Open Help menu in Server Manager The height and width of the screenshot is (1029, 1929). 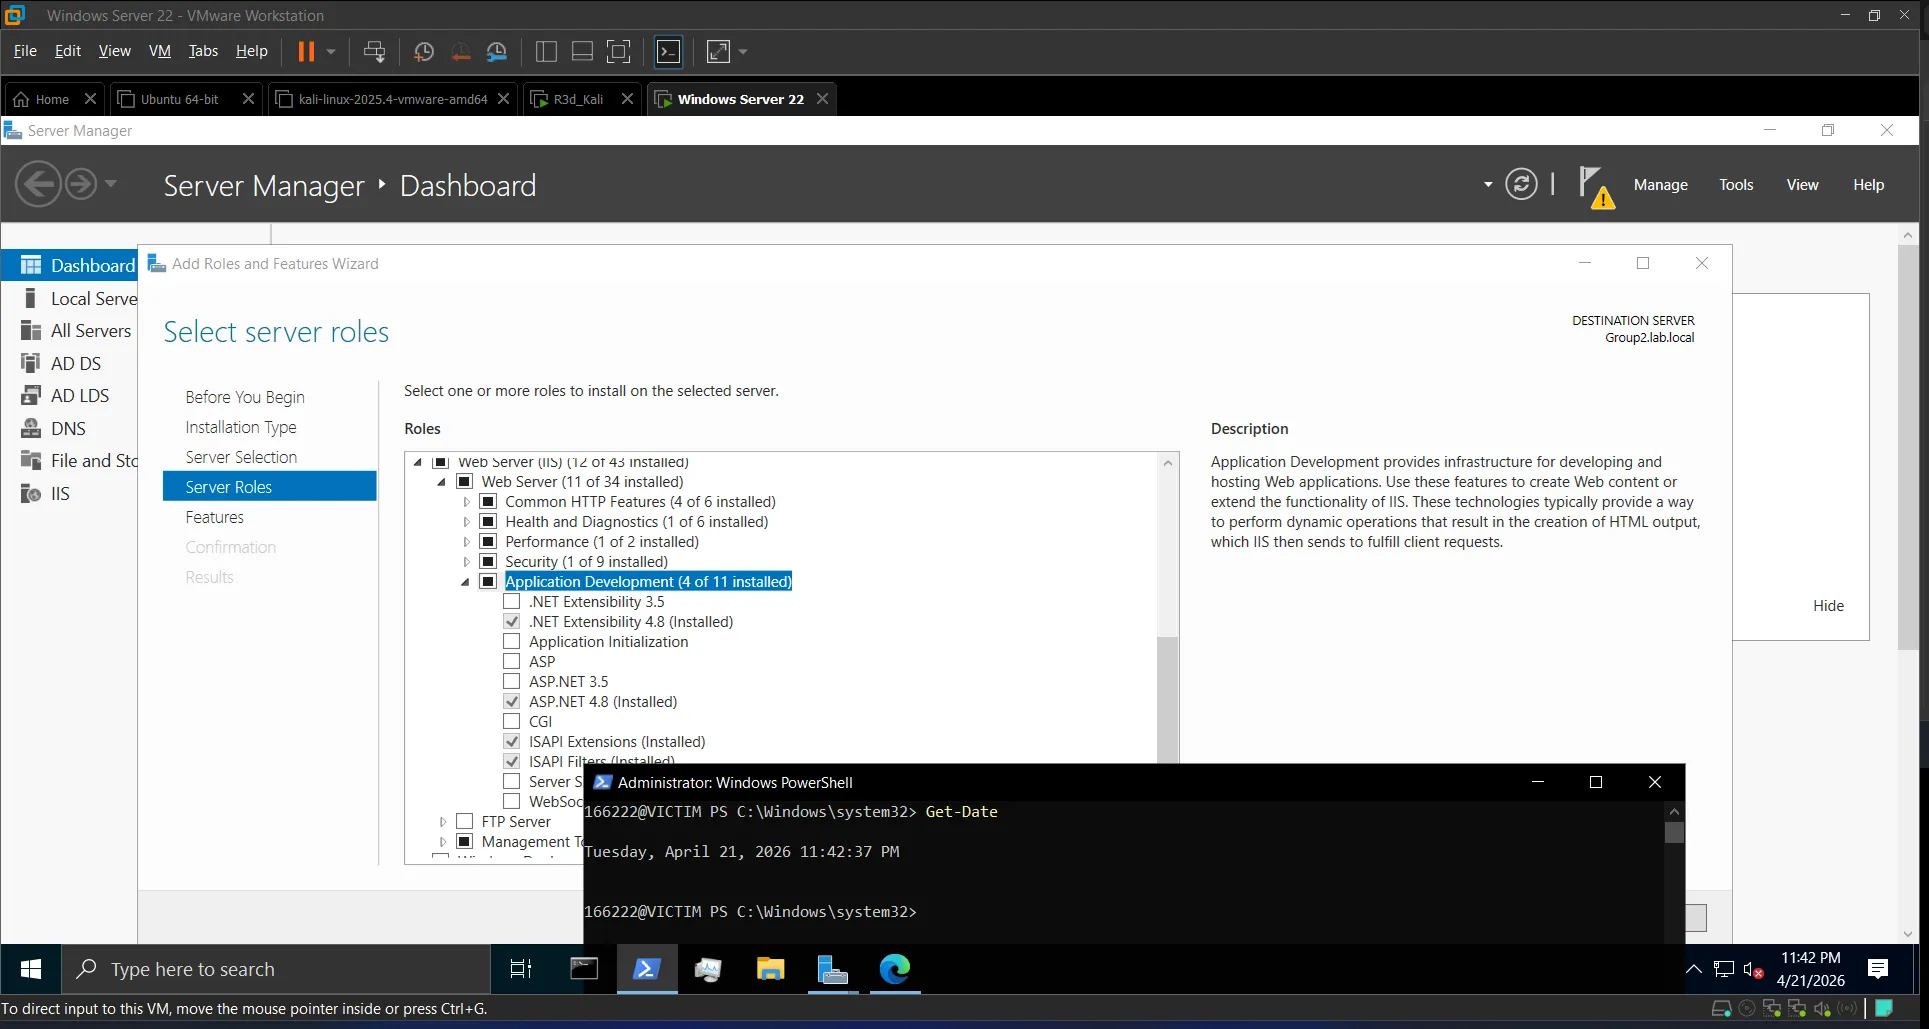coord(1868,185)
